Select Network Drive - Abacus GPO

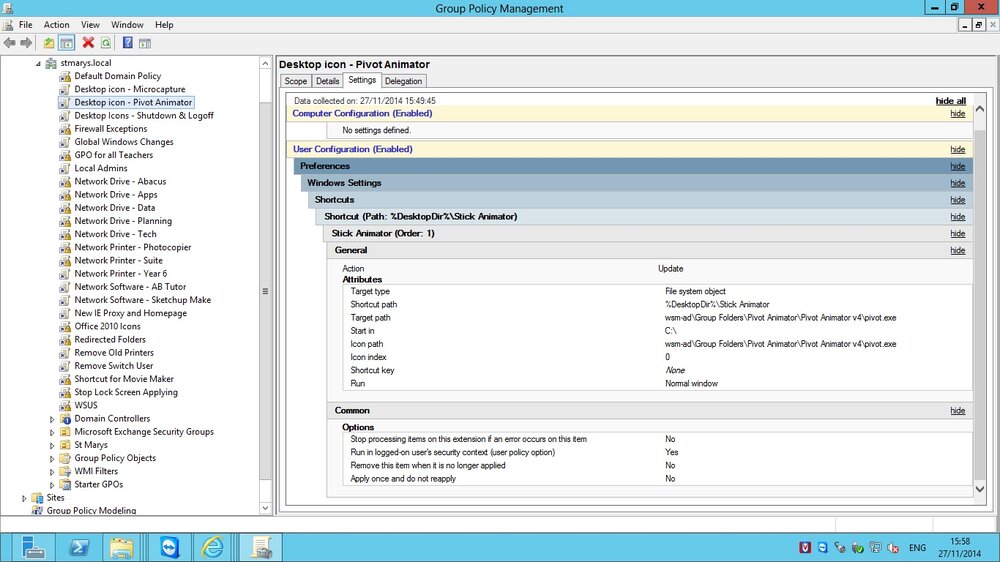coord(120,182)
